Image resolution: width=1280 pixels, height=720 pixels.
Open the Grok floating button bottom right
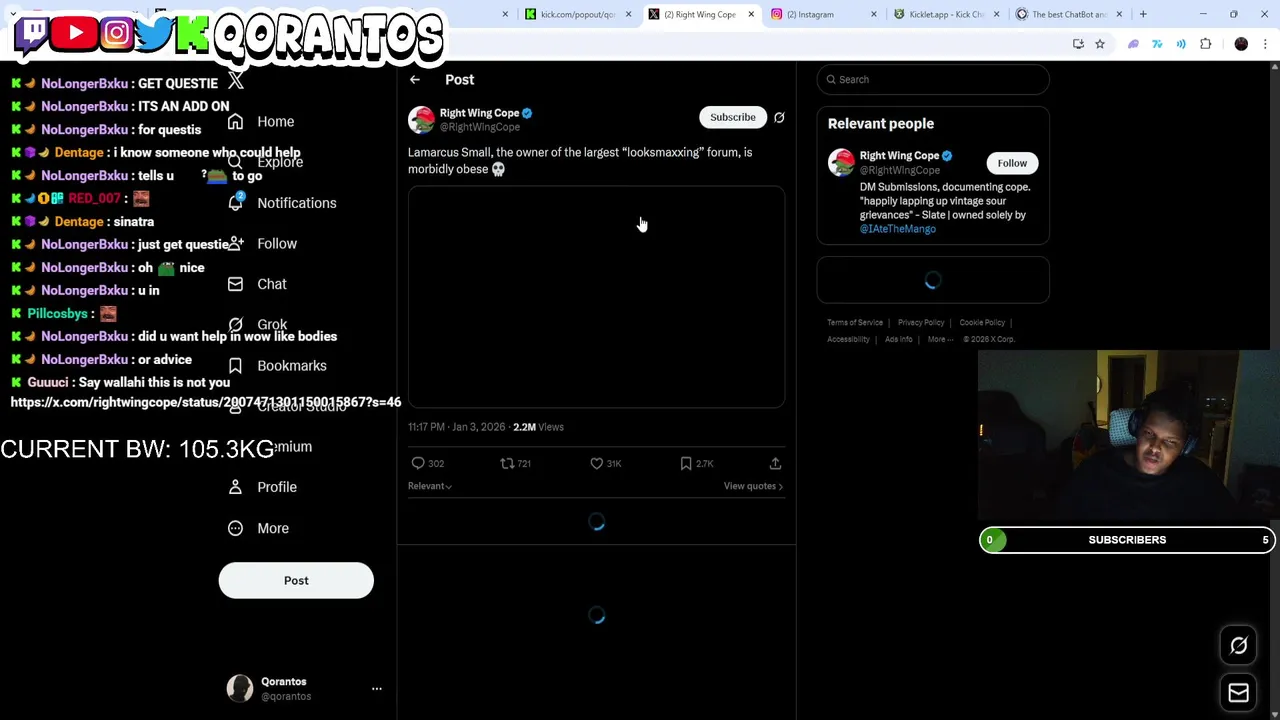[x=1238, y=646]
